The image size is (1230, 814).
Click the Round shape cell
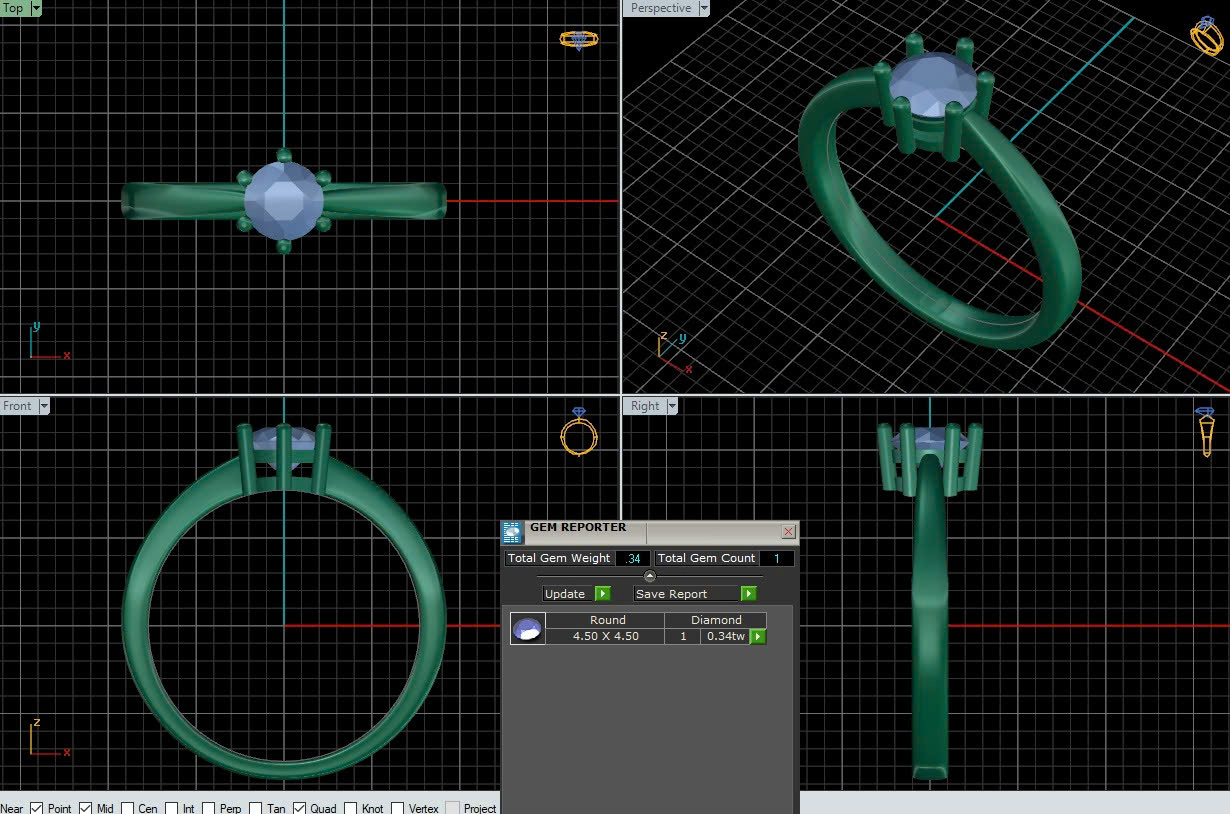tap(607, 620)
